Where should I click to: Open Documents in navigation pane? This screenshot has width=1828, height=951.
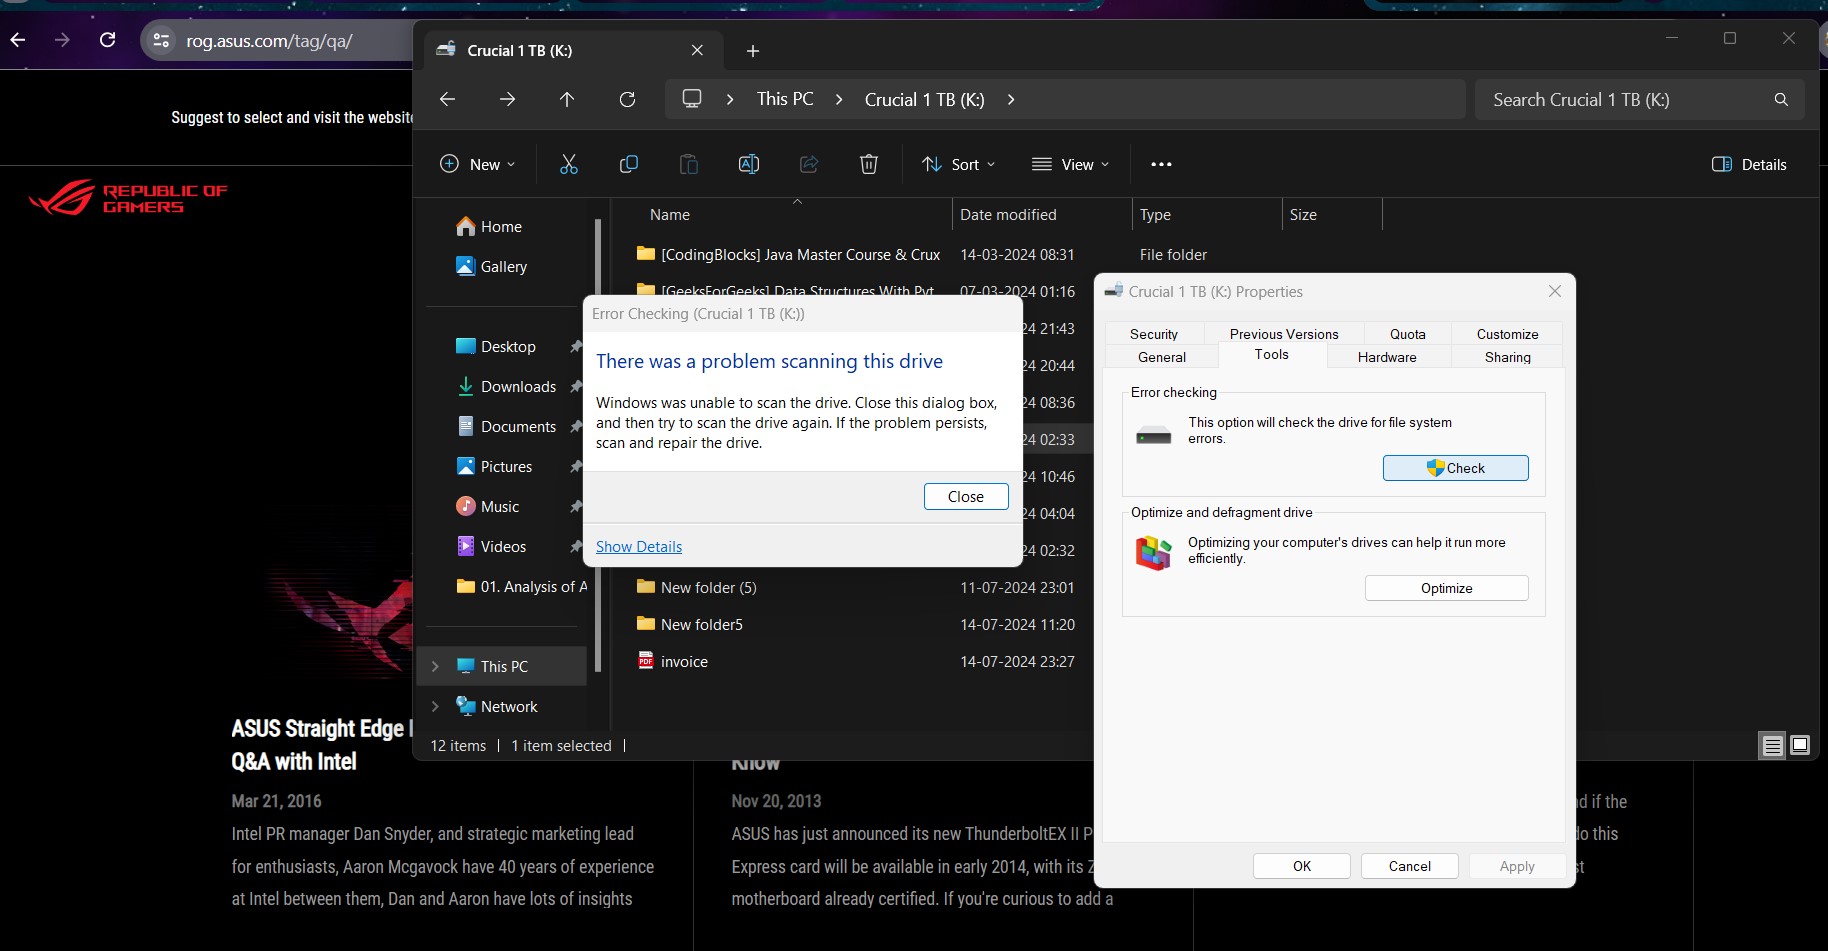518,427
